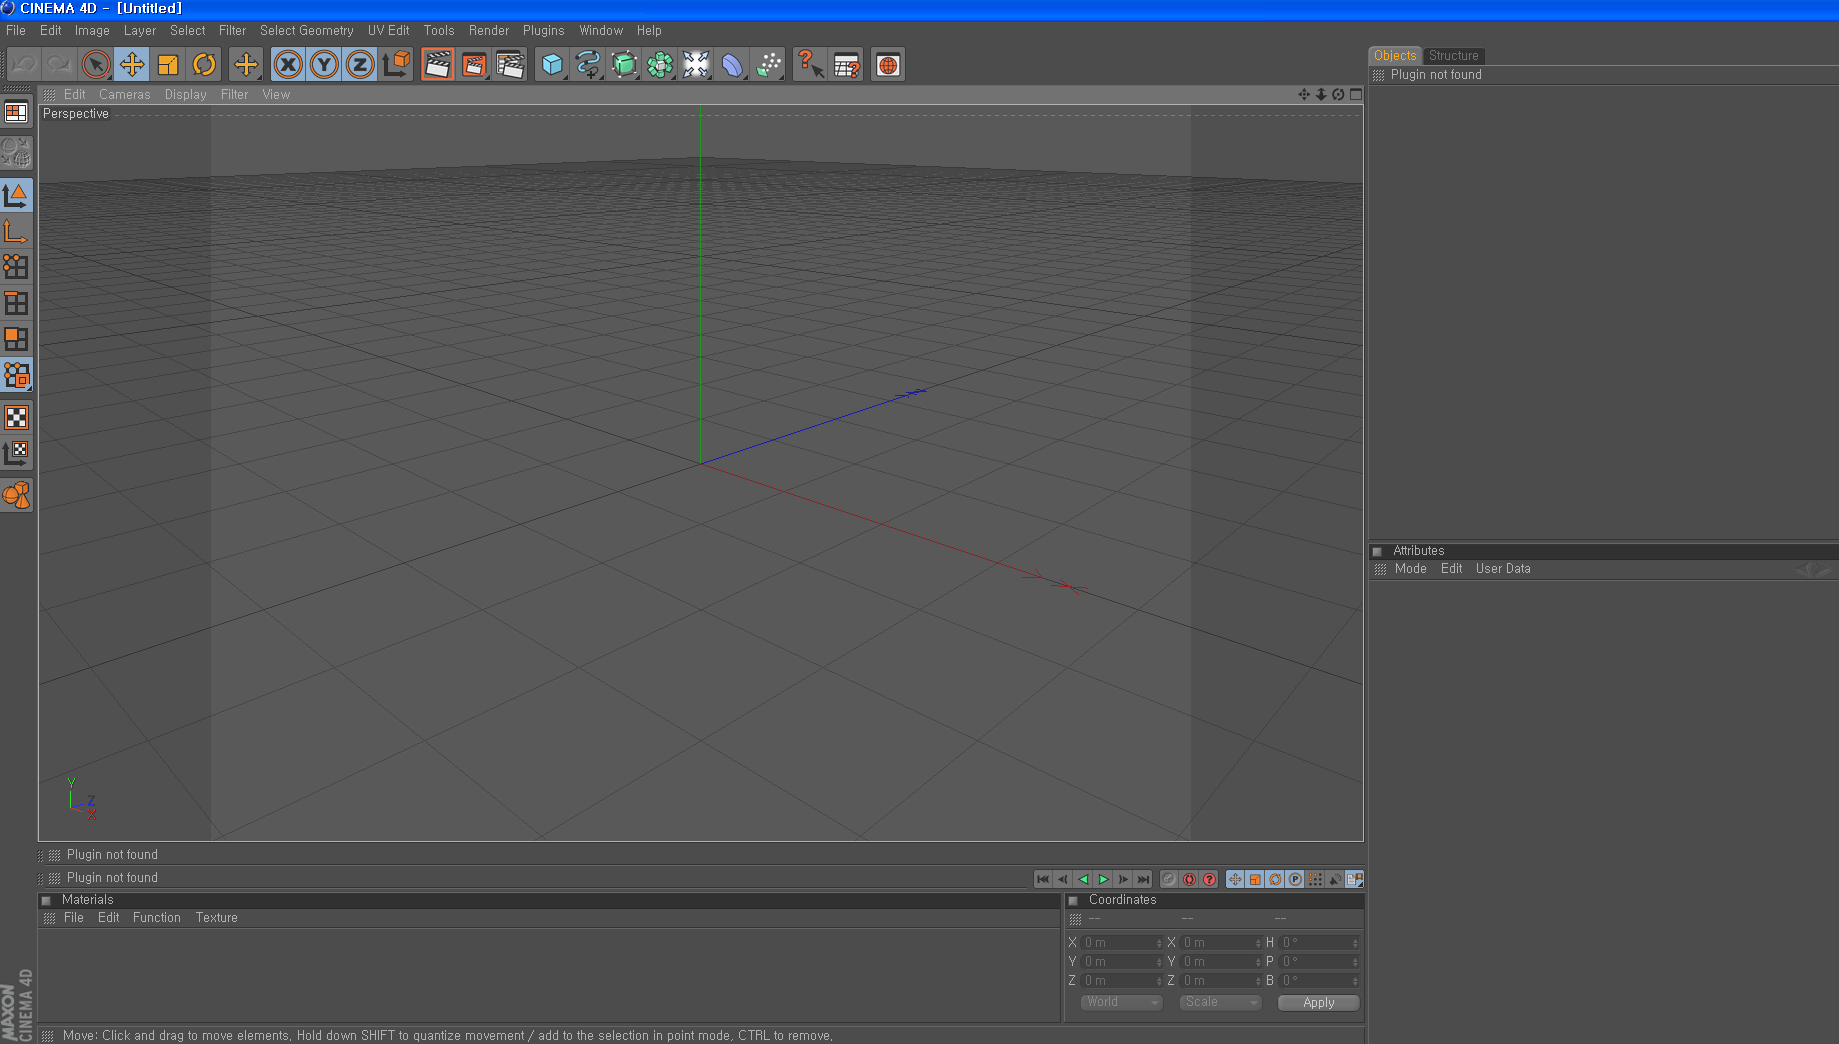Switch to Polygons mode
1839x1044 pixels.
(x=16, y=339)
